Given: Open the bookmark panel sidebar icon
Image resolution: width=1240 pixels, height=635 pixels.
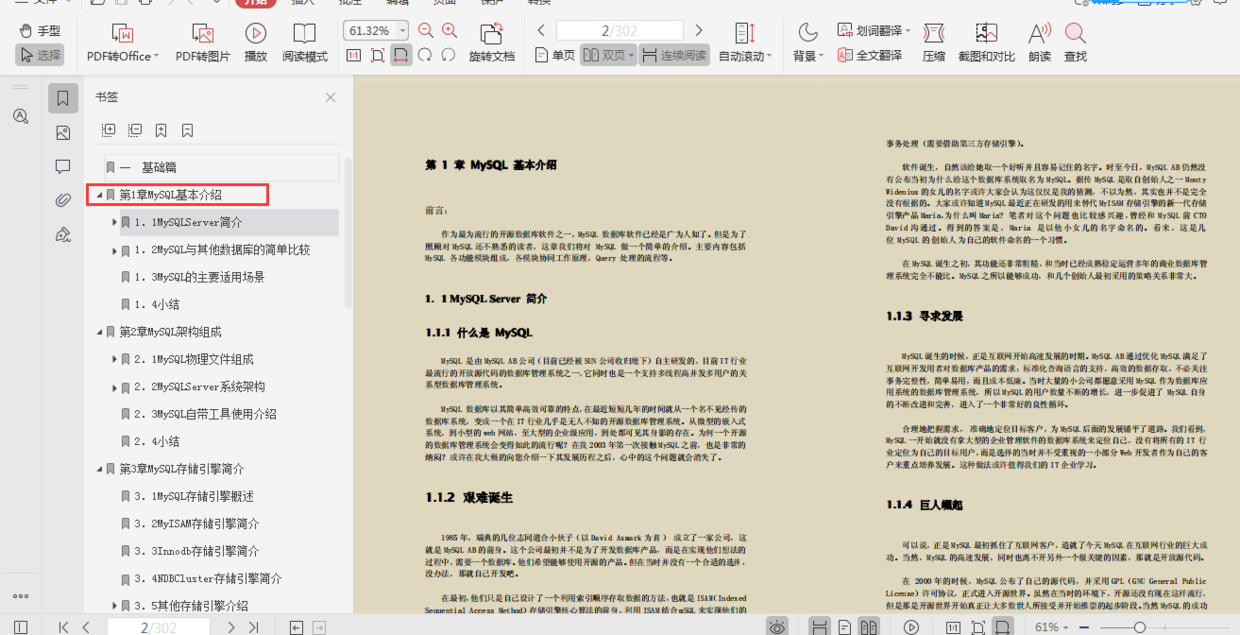Looking at the screenshot, I should (63, 98).
